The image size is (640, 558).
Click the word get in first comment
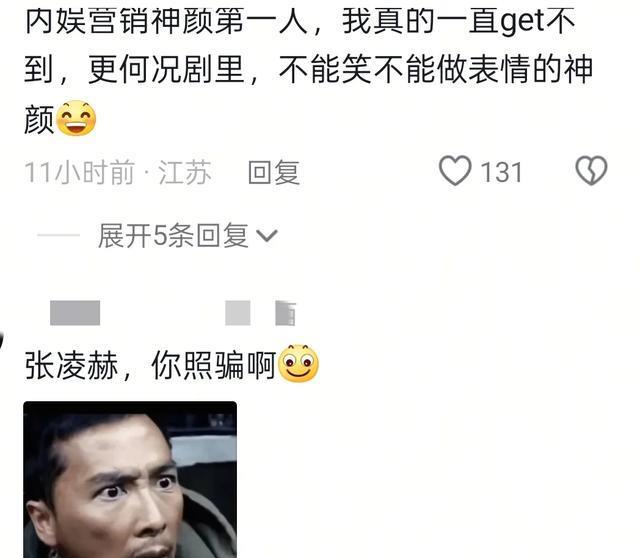click(523, 22)
